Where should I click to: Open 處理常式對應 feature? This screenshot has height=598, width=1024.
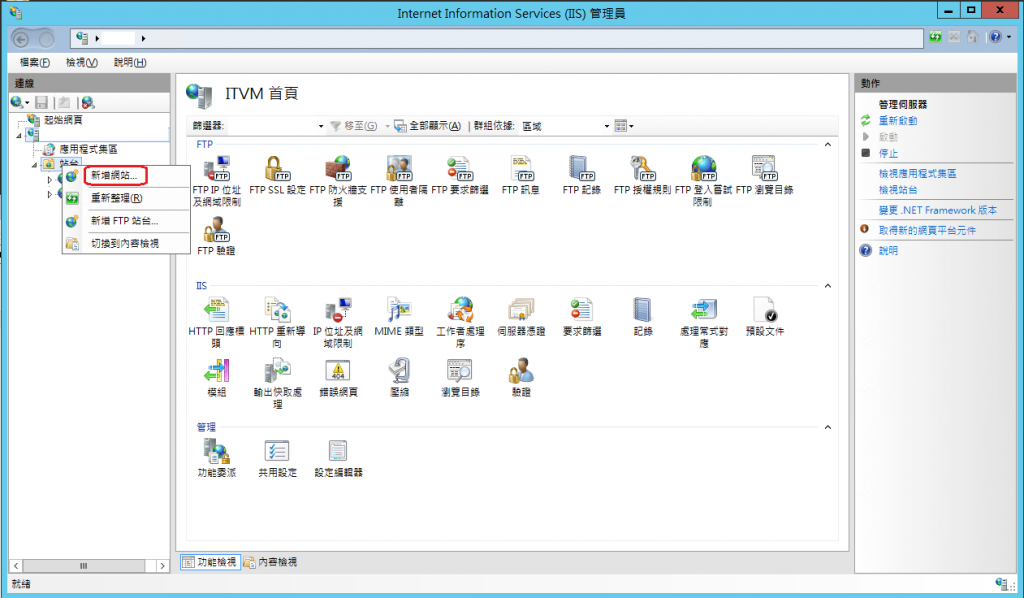click(703, 323)
